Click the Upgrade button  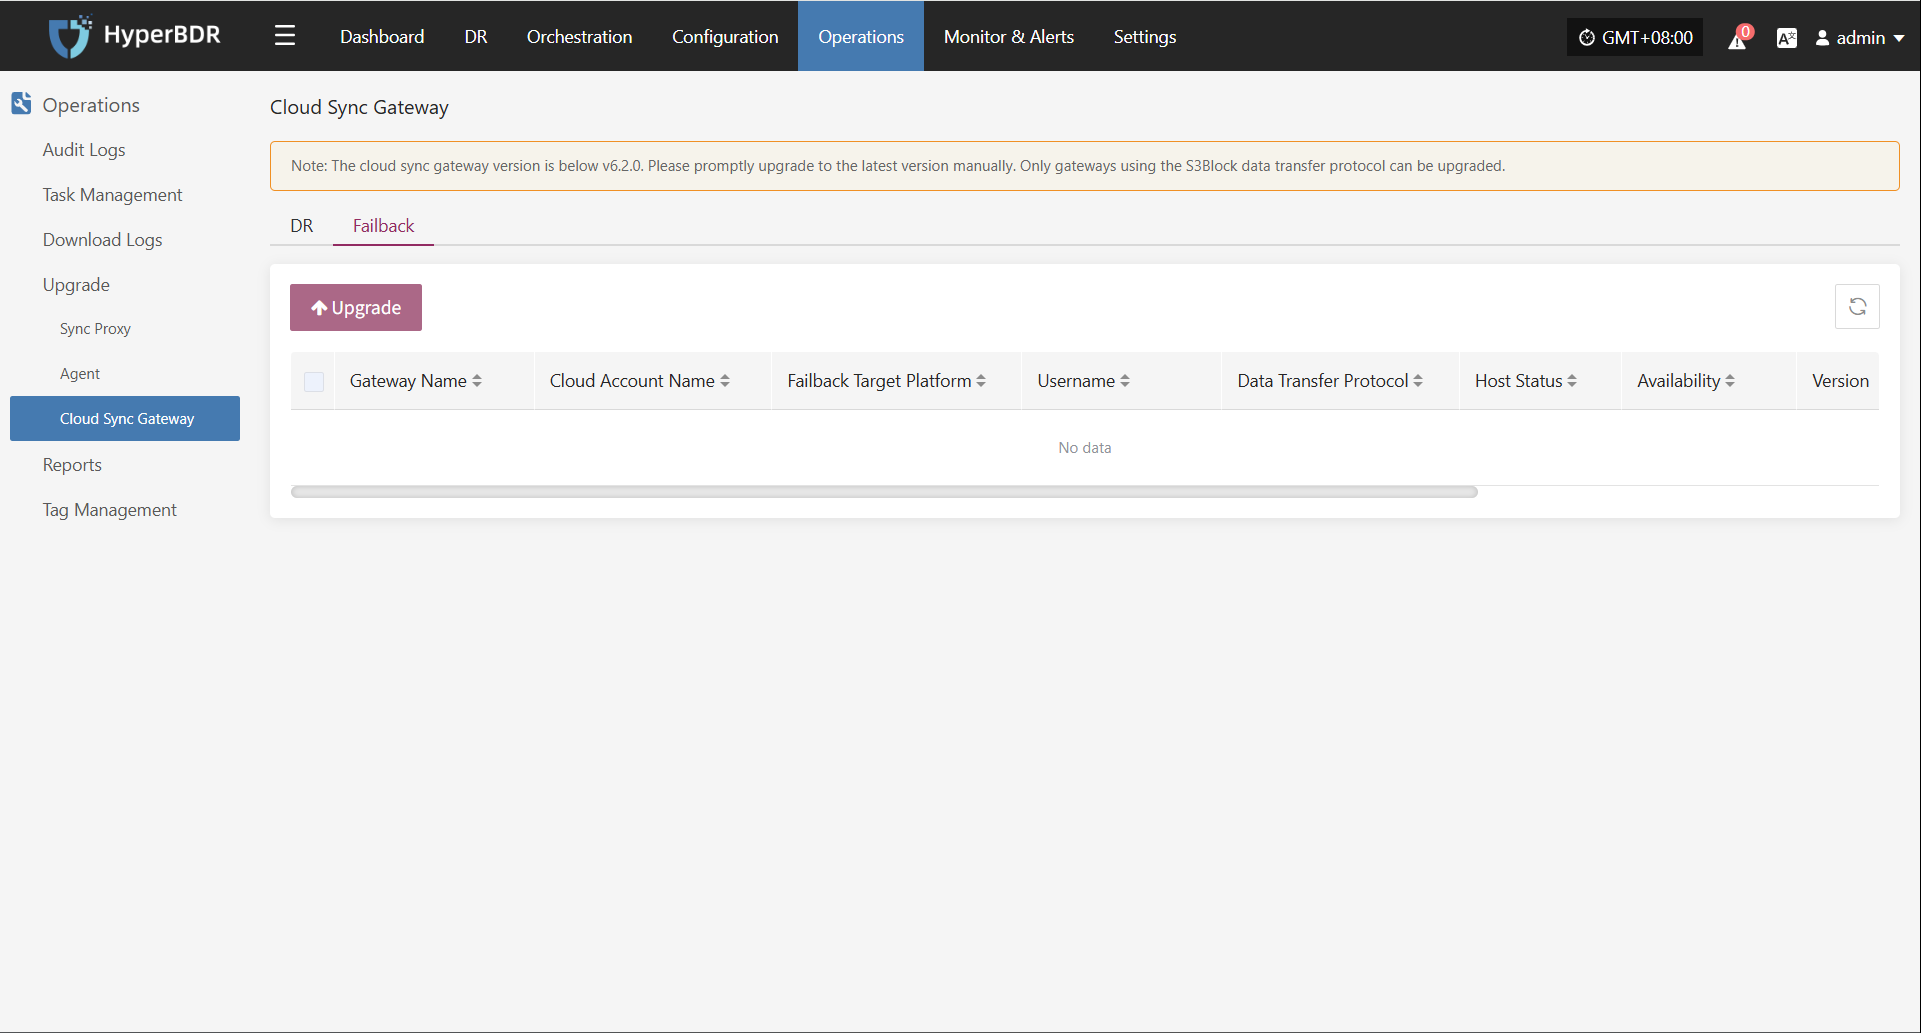coord(356,307)
